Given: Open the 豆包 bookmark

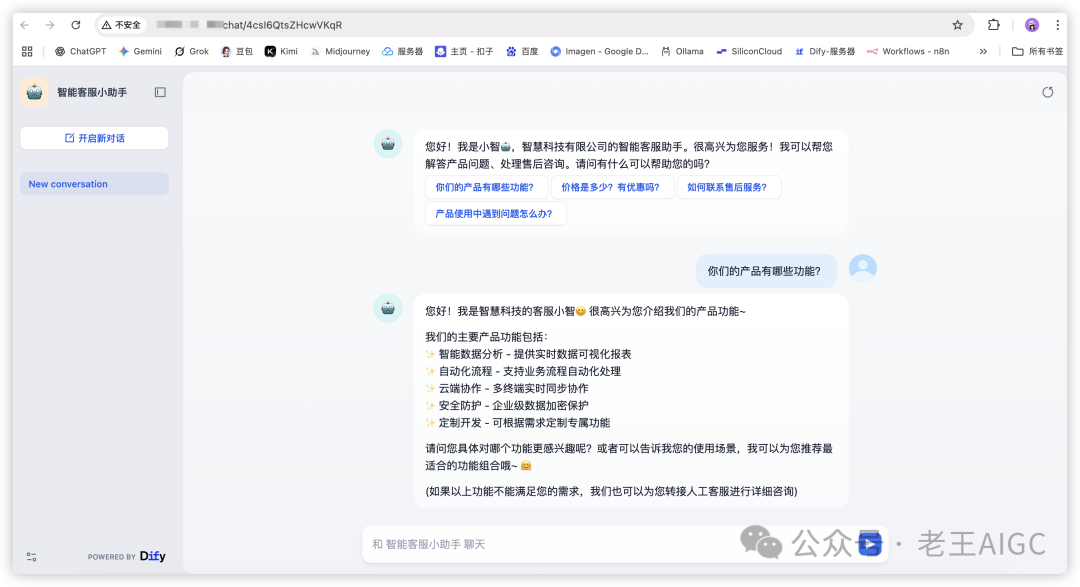Looking at the screenshot, I should point(236,51).
